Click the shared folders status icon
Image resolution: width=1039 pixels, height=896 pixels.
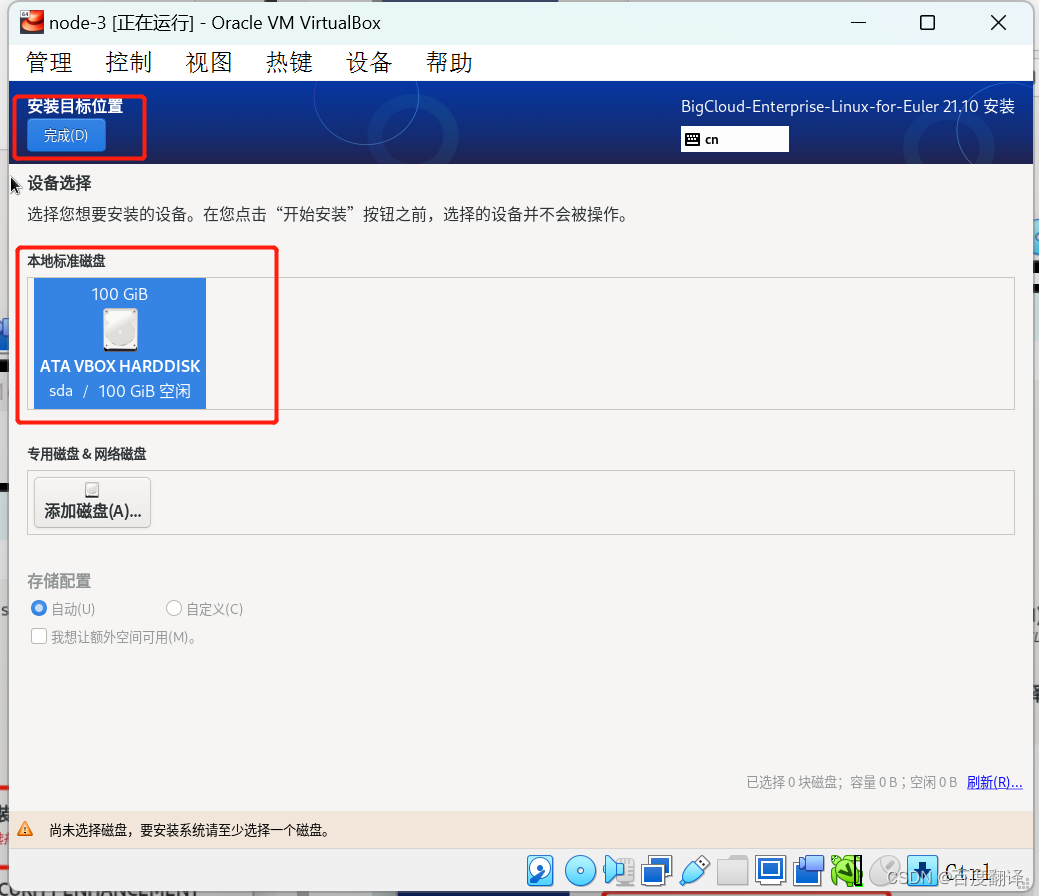pos(733,871)
